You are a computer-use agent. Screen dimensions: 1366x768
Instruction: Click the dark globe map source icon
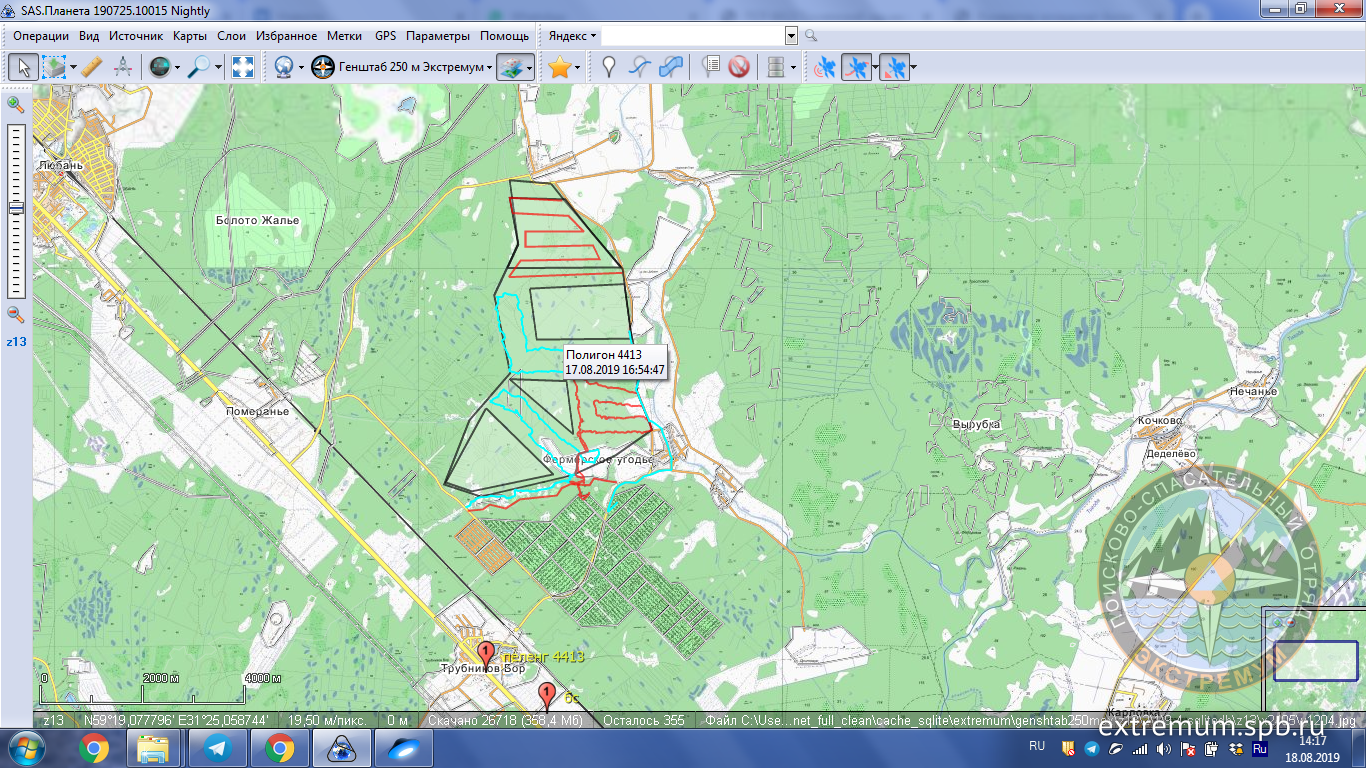[x=159, y=67]
